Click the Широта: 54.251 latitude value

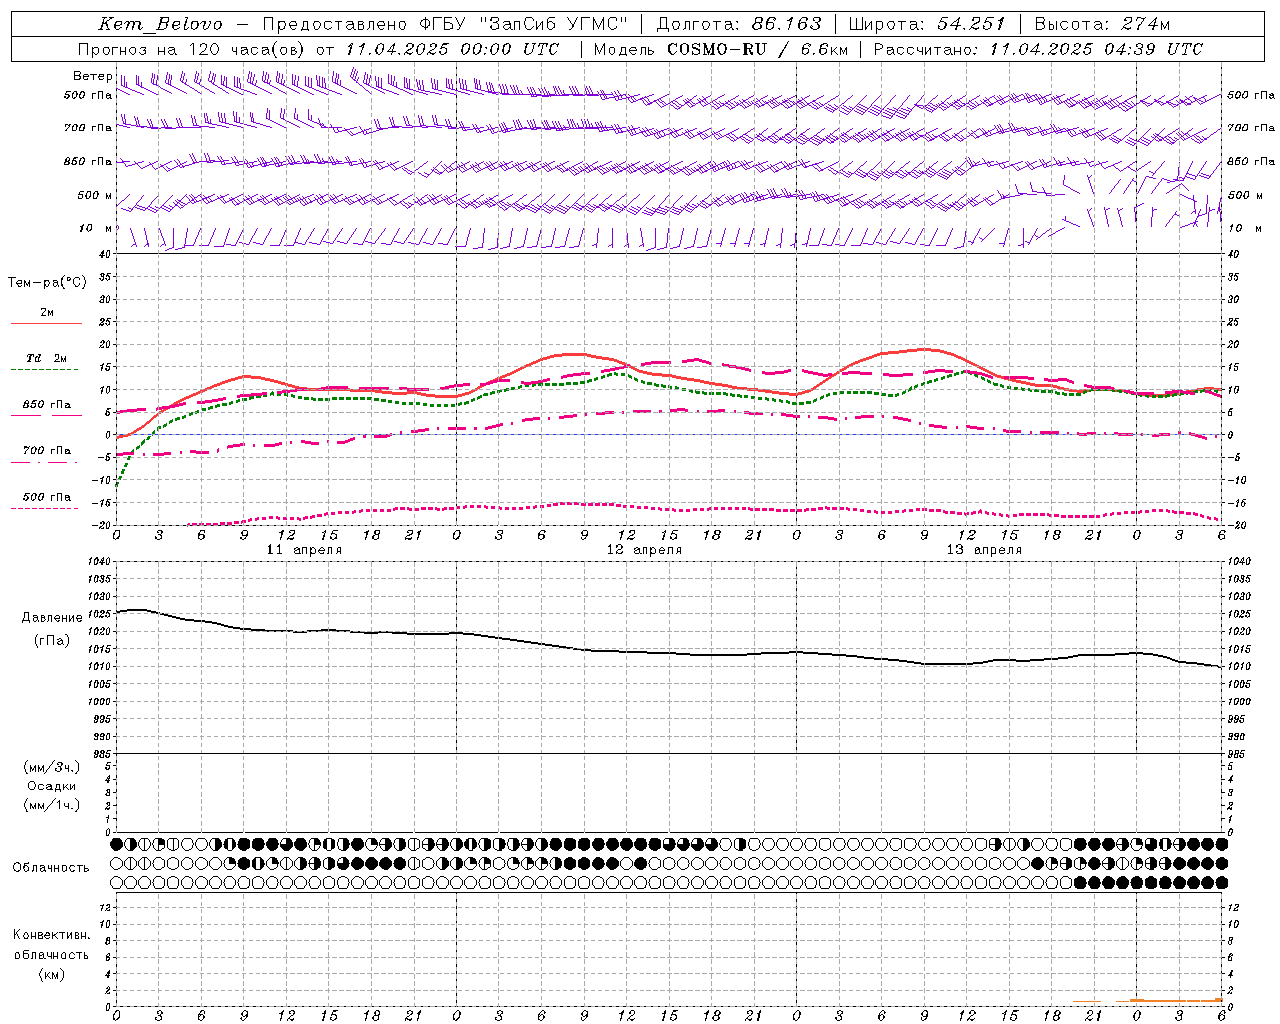click(x=927, y=24)
